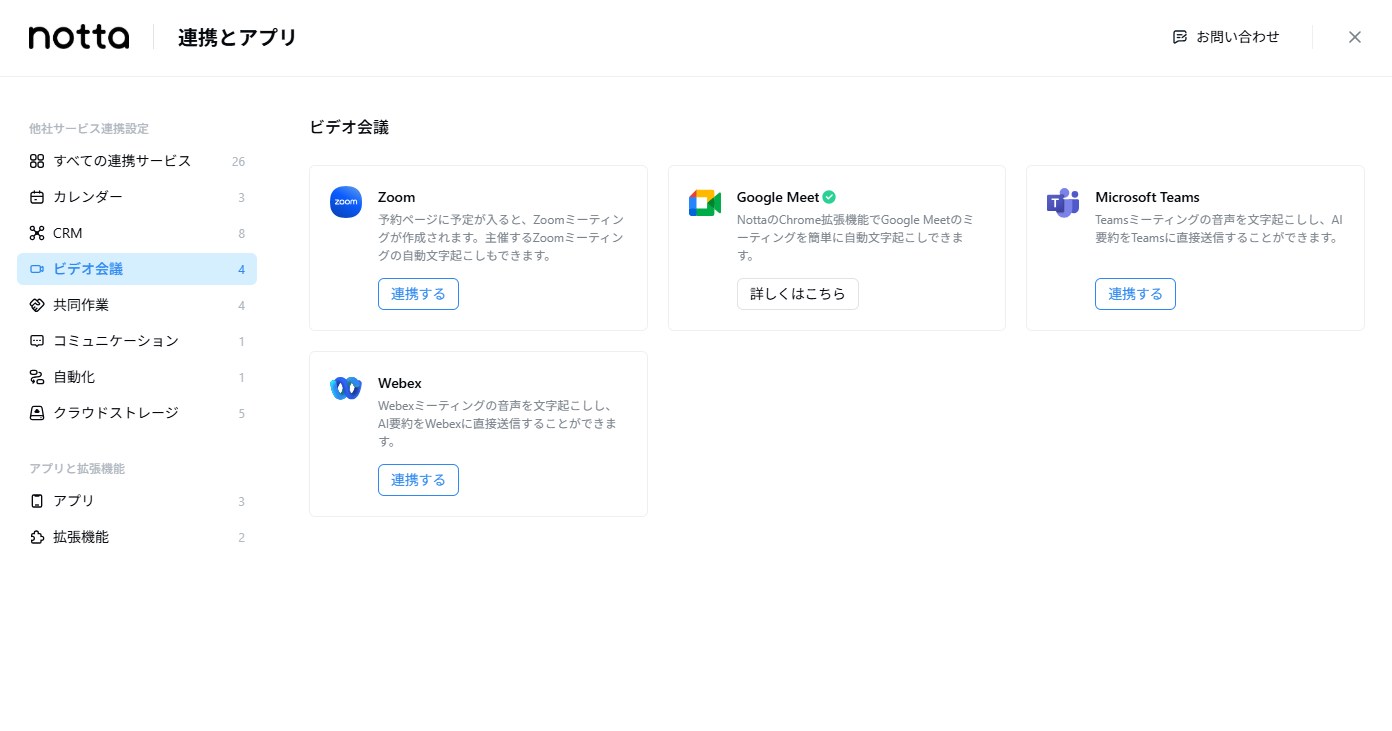
Task: Connect Webex with 連携する button
Action: [x=418, y=480]
